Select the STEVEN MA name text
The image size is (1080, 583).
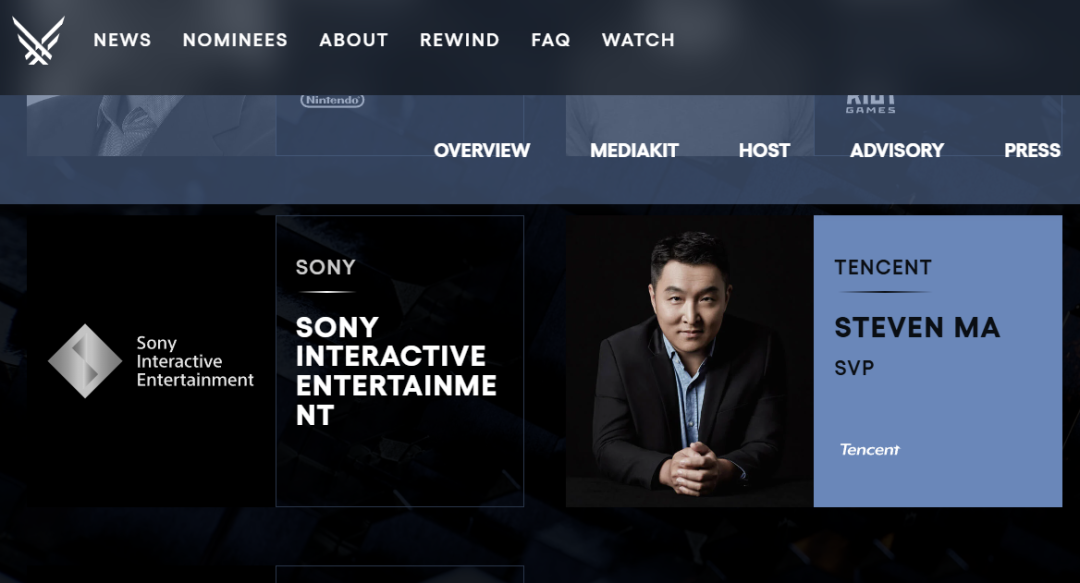[x=917, y=327]
